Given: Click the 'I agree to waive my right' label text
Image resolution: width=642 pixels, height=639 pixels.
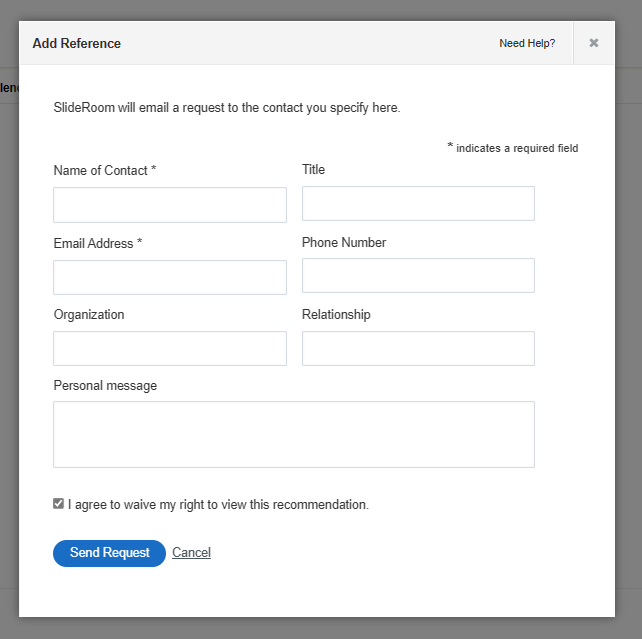Looking at the screenshot, I should click(x=218, y=504).
